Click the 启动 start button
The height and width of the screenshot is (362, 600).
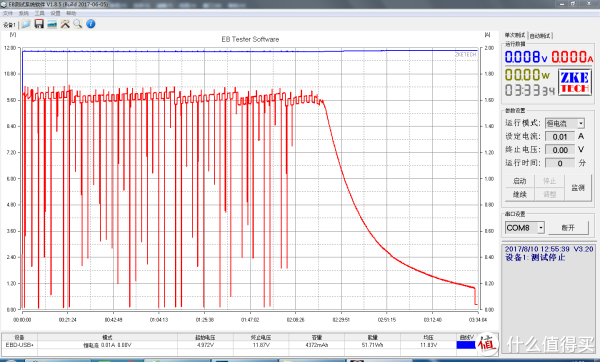(x=519, y=181)
